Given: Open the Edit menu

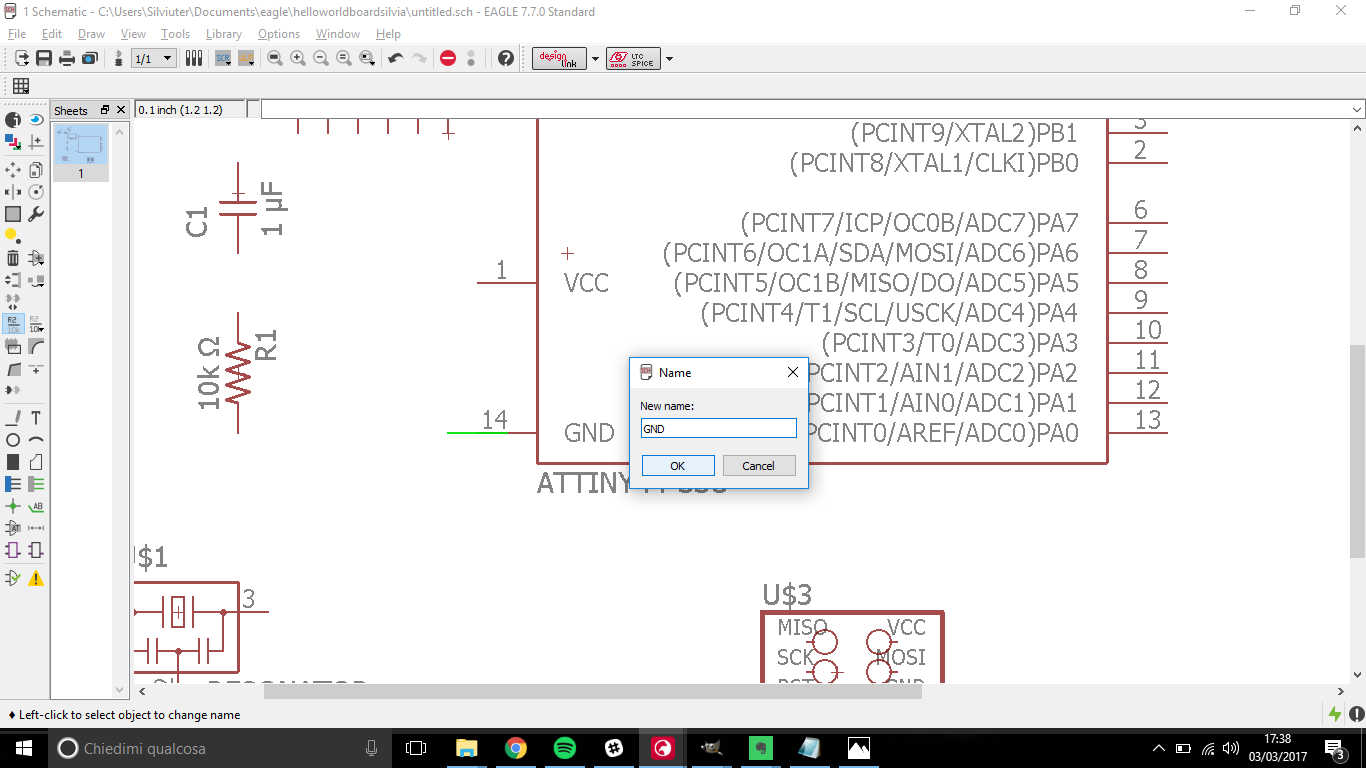Looking at the screenshot, I should 52,34.
